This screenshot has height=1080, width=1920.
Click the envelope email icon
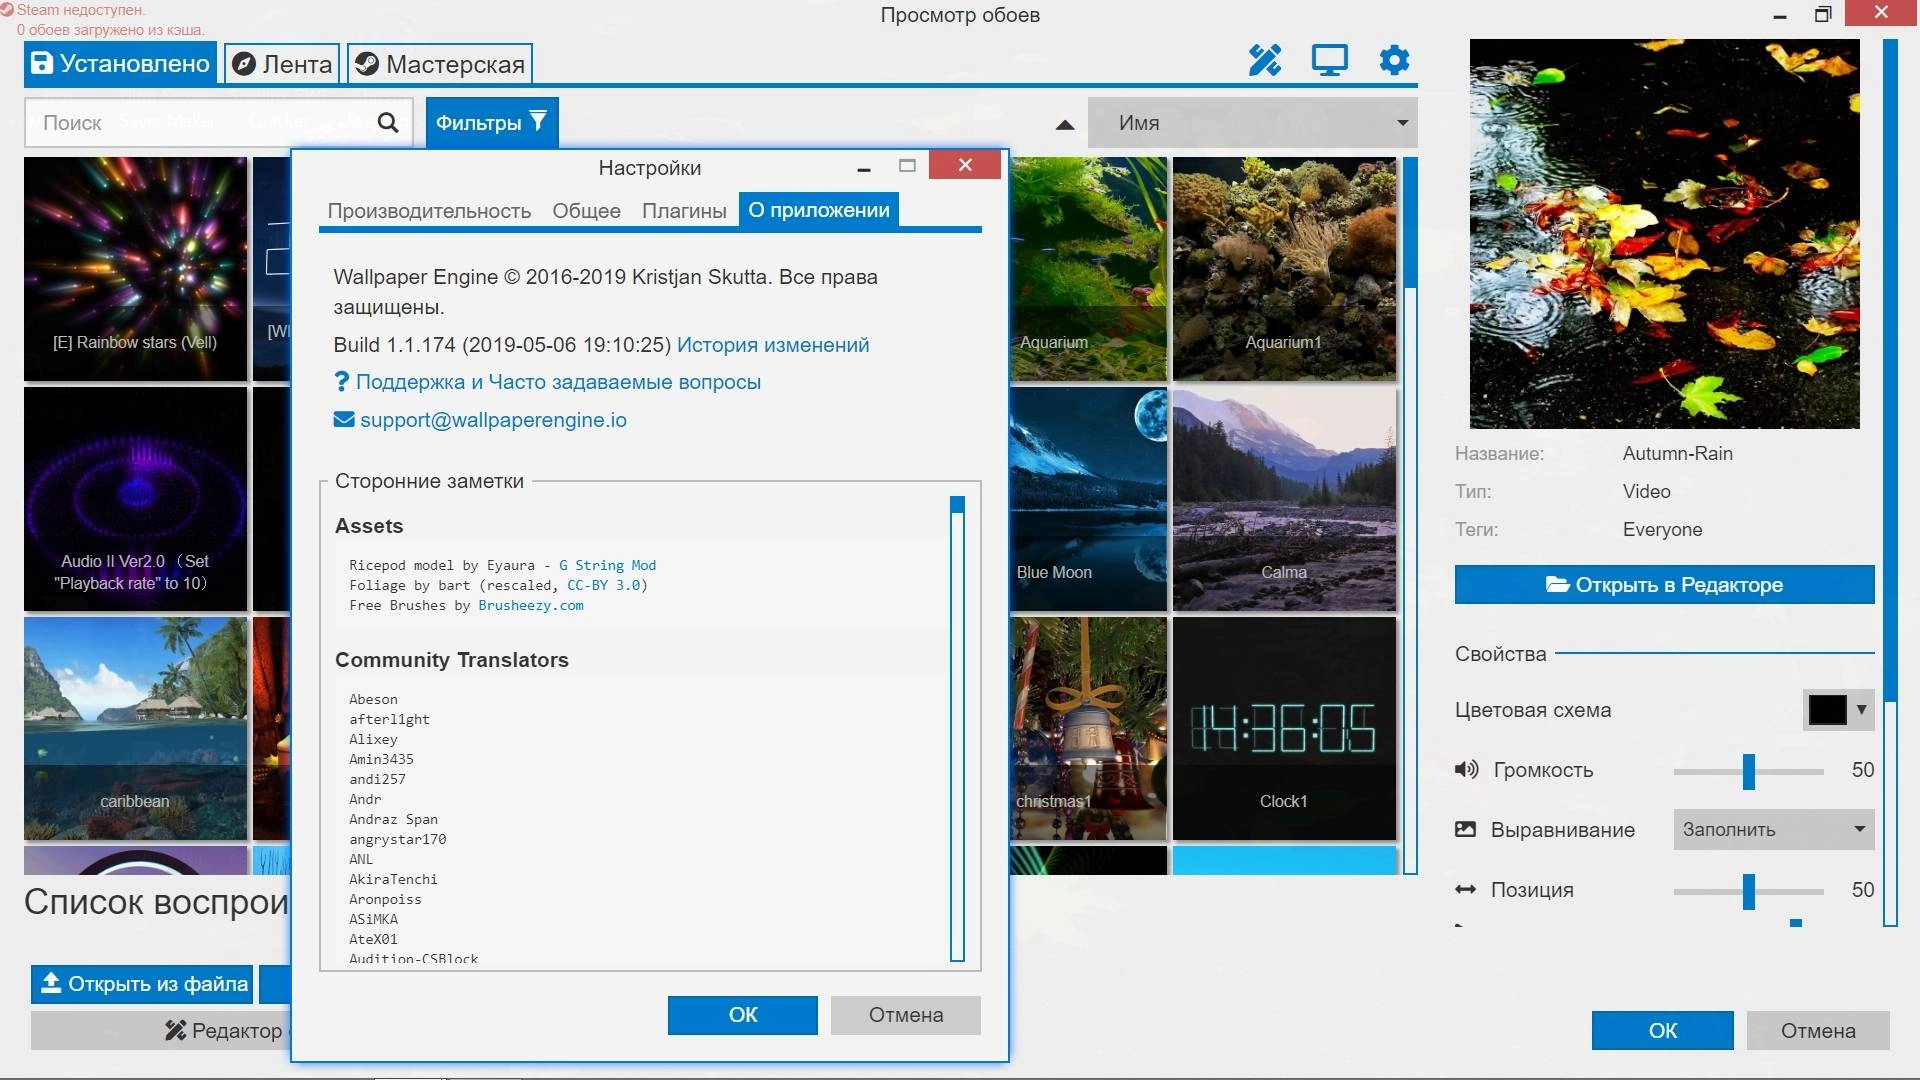(x=344, y=420)
